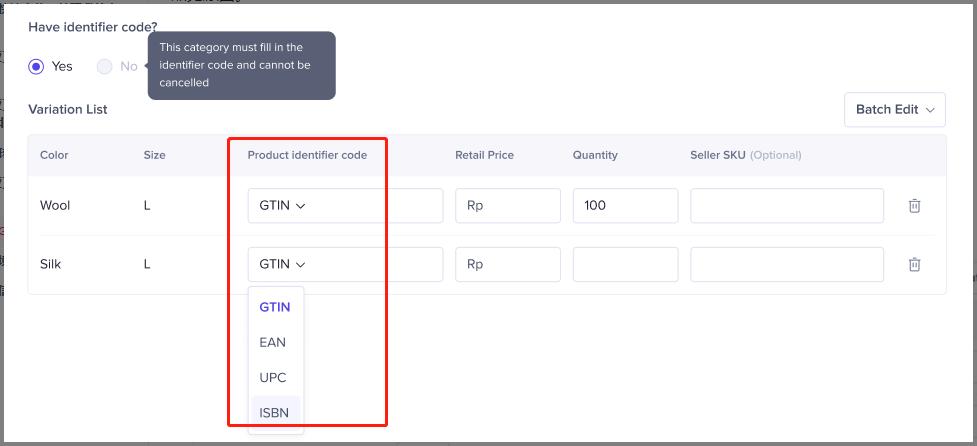The width and height of the screenshot is (977, 446).
Task: Click identifier code input in Wool row
Action: pos(375,205)
